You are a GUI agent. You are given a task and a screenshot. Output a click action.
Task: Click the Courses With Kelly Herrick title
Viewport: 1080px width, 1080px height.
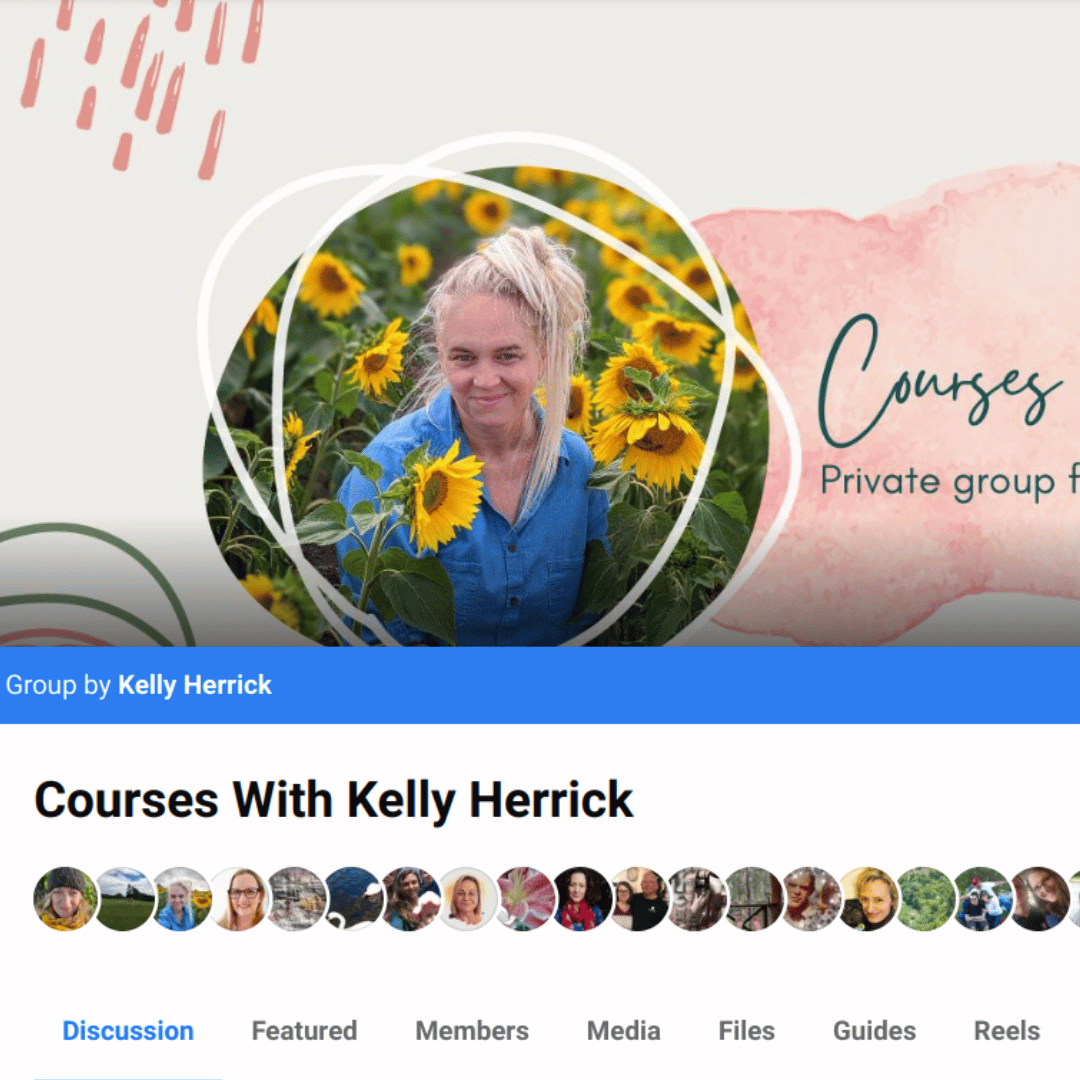(x=333, y=800)
